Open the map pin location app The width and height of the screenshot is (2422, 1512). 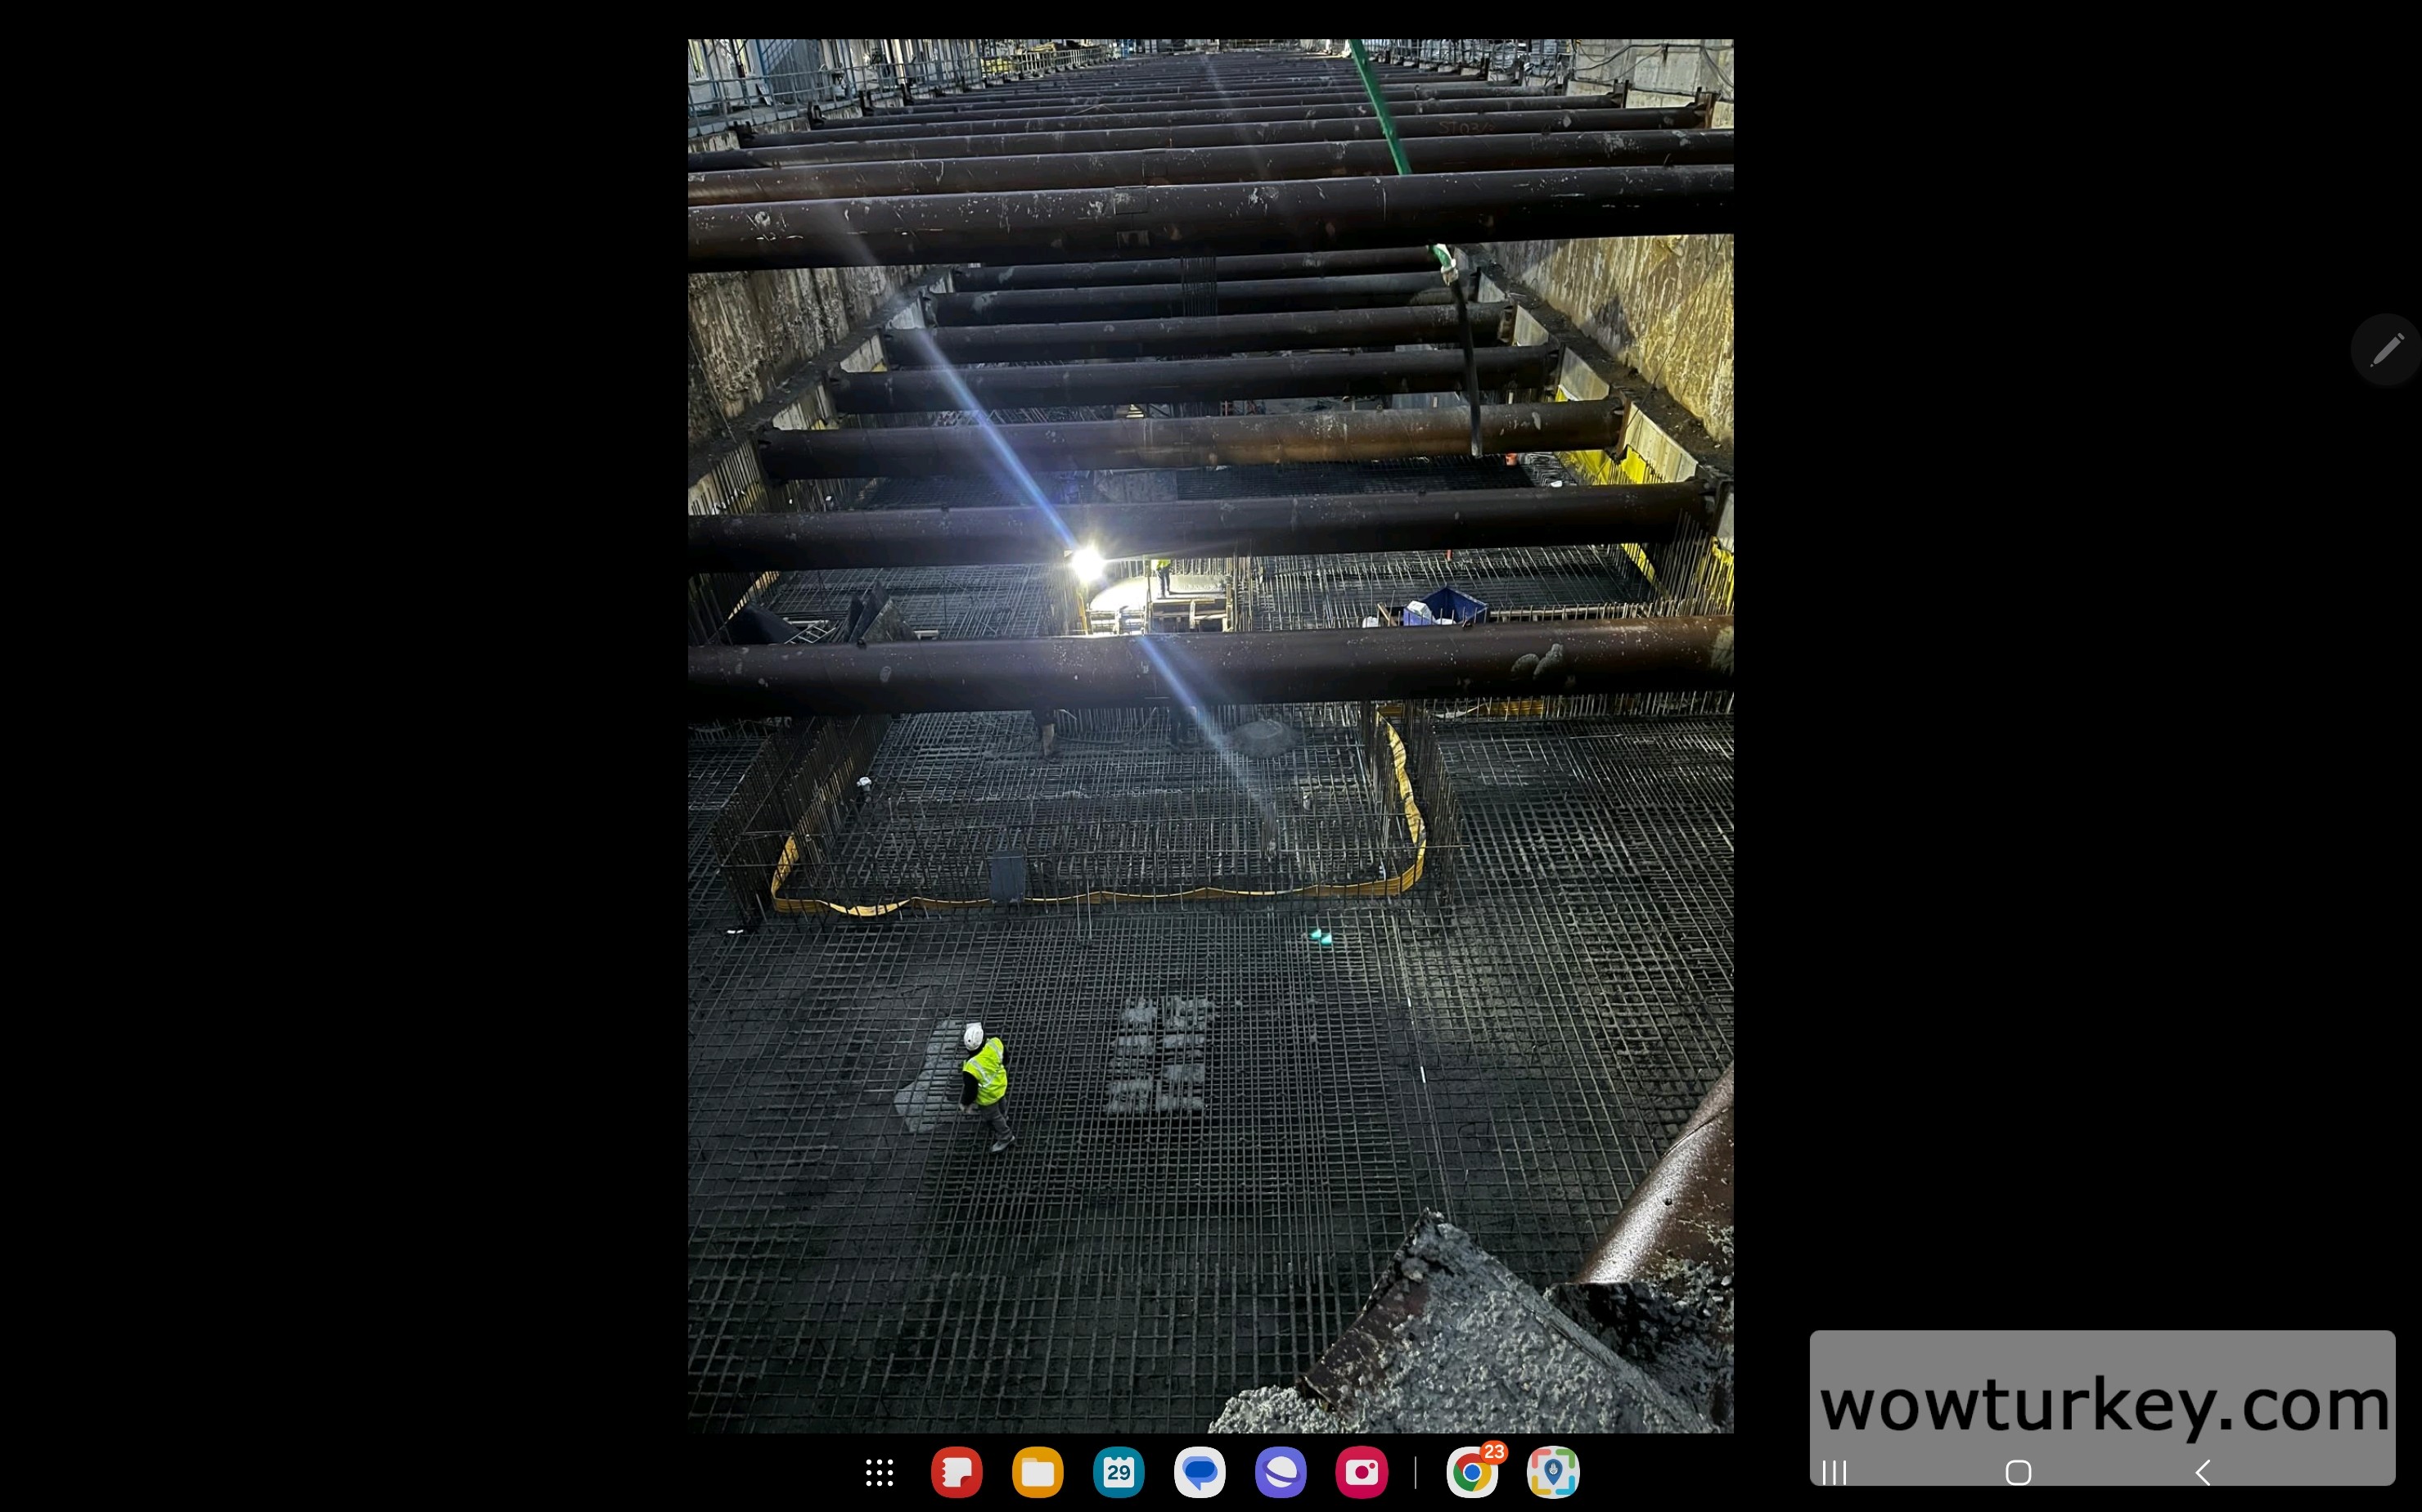point(1552,1472)
